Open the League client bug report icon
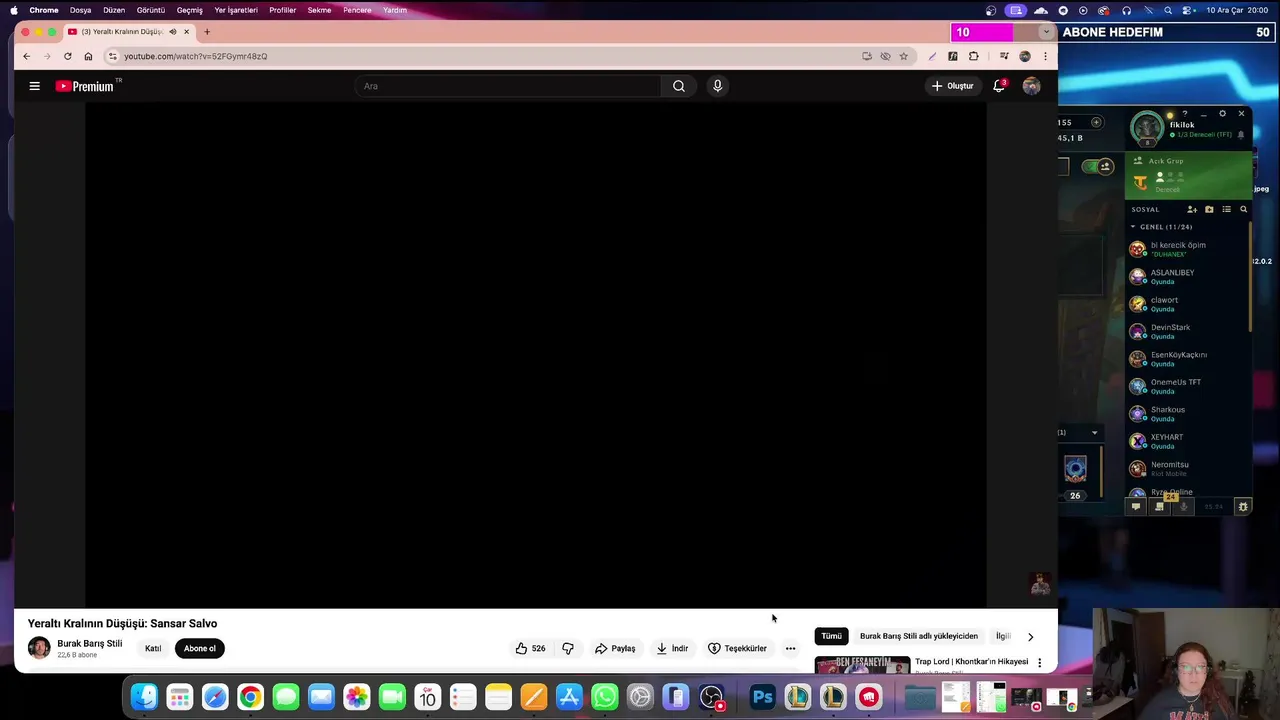The height and width of the screenshot is (720, 1280). coord(1243,507)
